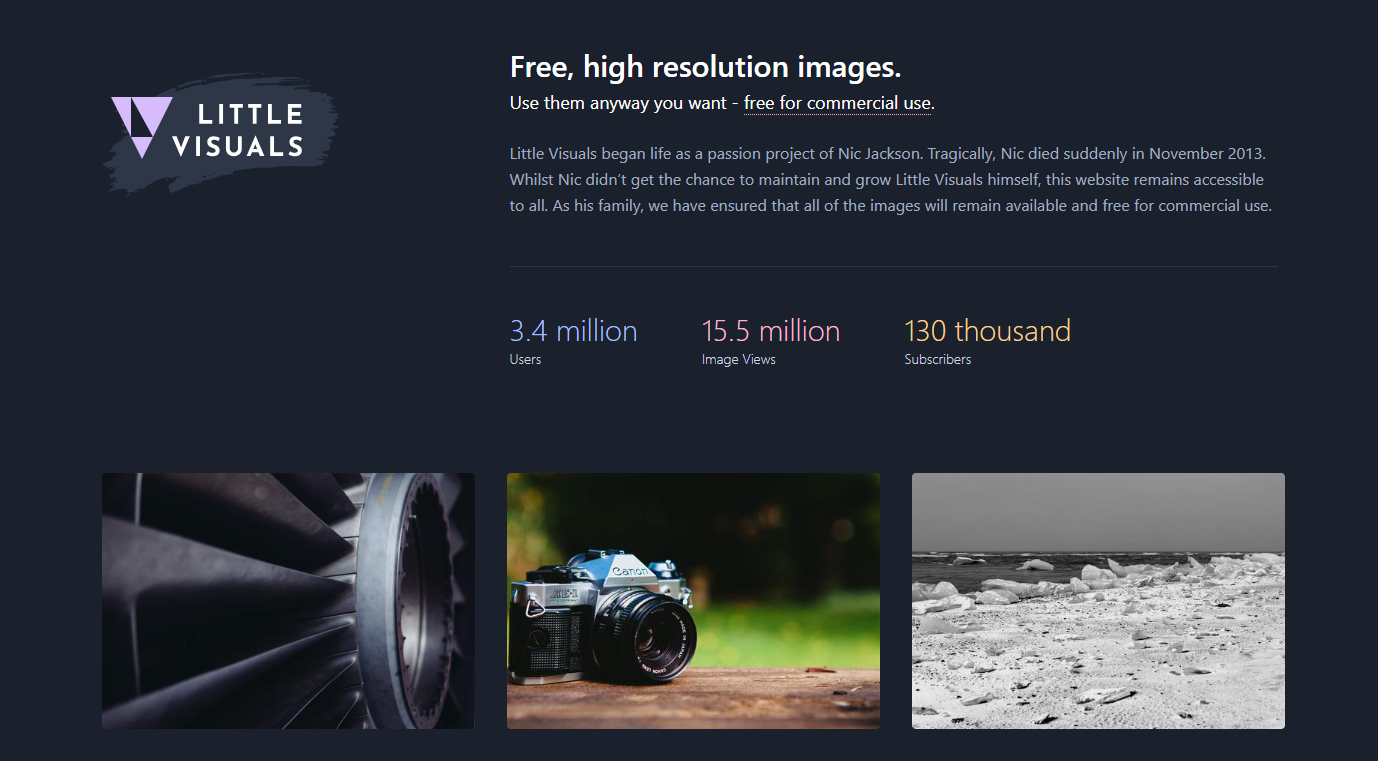Viewport: 1378px width, 761px height.
Task: Click the 'Use them anyway you want' text
Action: click(x=618, y=103)
